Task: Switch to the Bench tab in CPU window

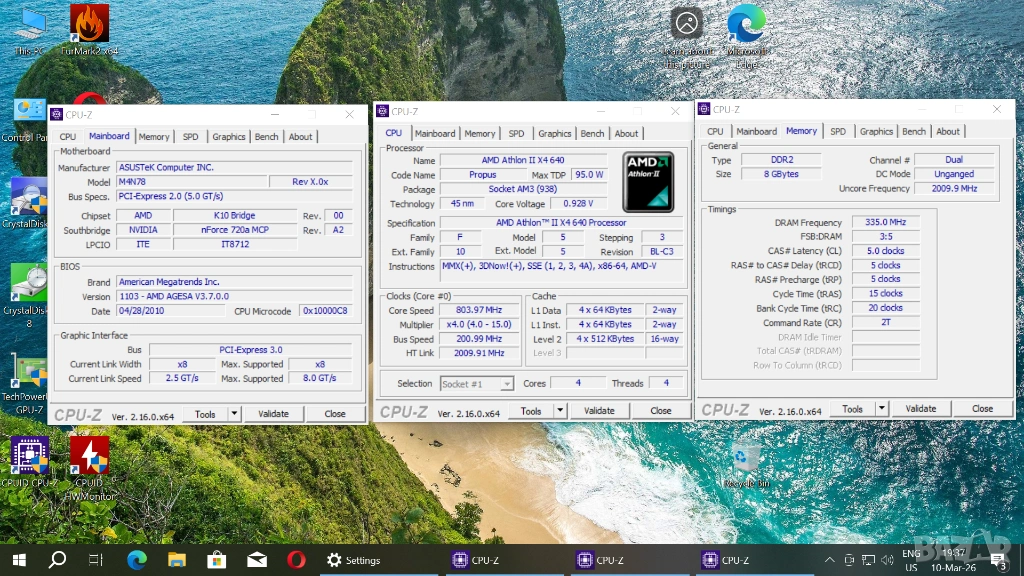Action: [592, 134]
